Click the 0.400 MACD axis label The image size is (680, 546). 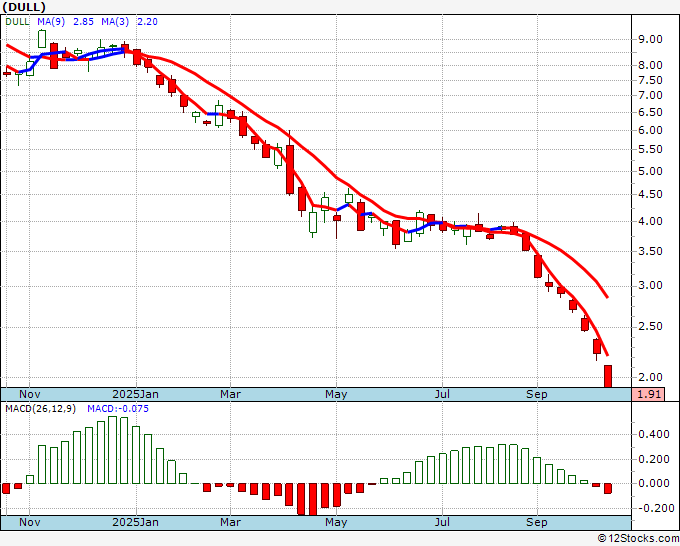tap(653, 435)
